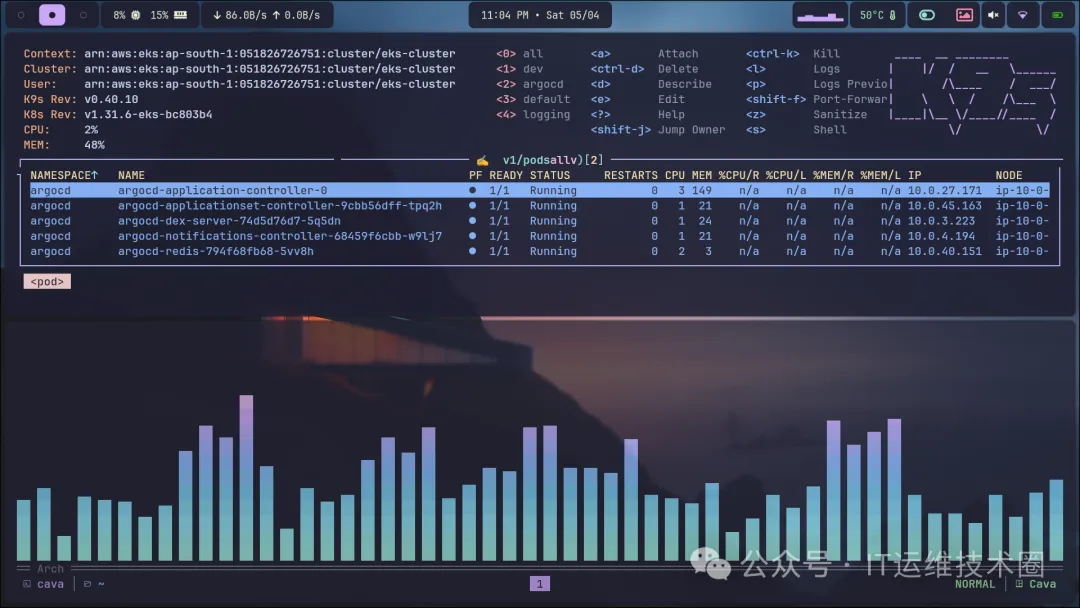The height and width of the screenshot is (608, 1080).
Task: Click the pink wallpaper picture icon
Action: [x=964, y=15]
